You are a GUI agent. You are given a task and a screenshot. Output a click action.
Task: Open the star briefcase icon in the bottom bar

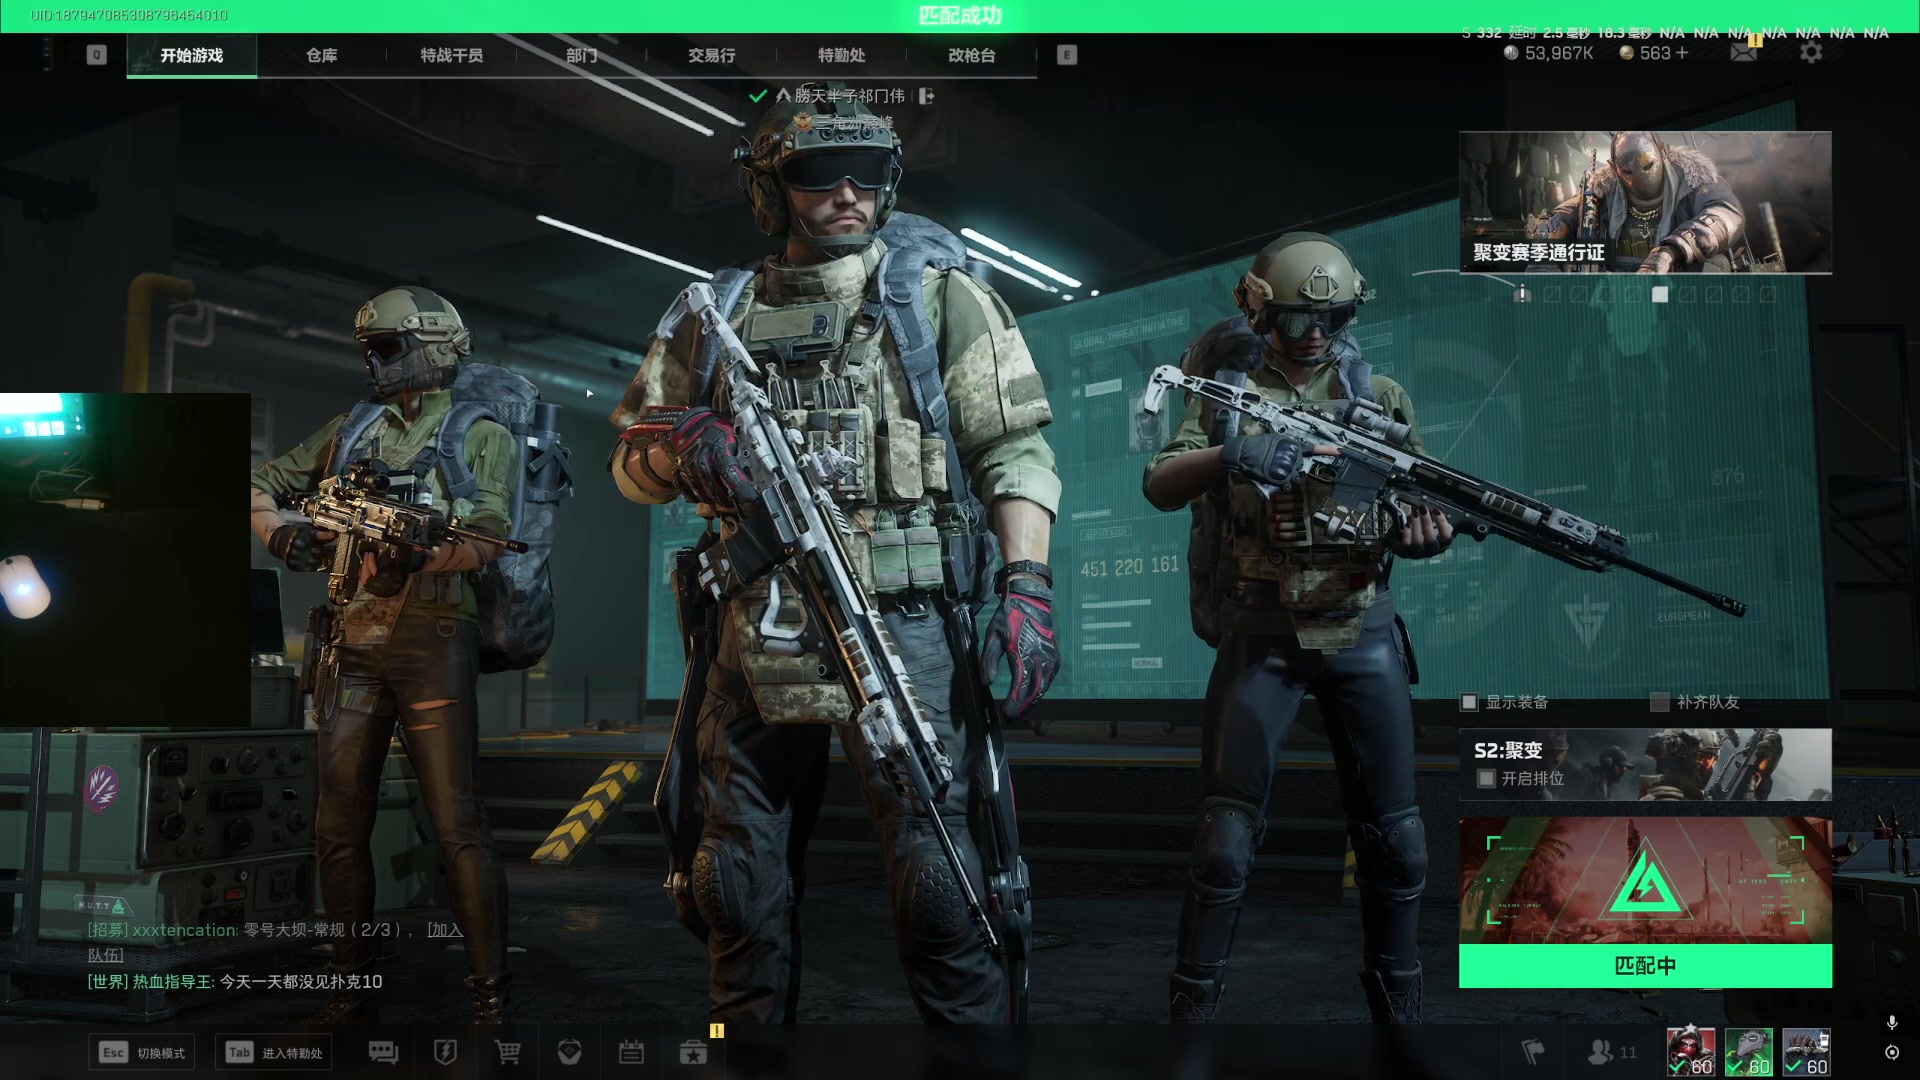pos(693,1052)
